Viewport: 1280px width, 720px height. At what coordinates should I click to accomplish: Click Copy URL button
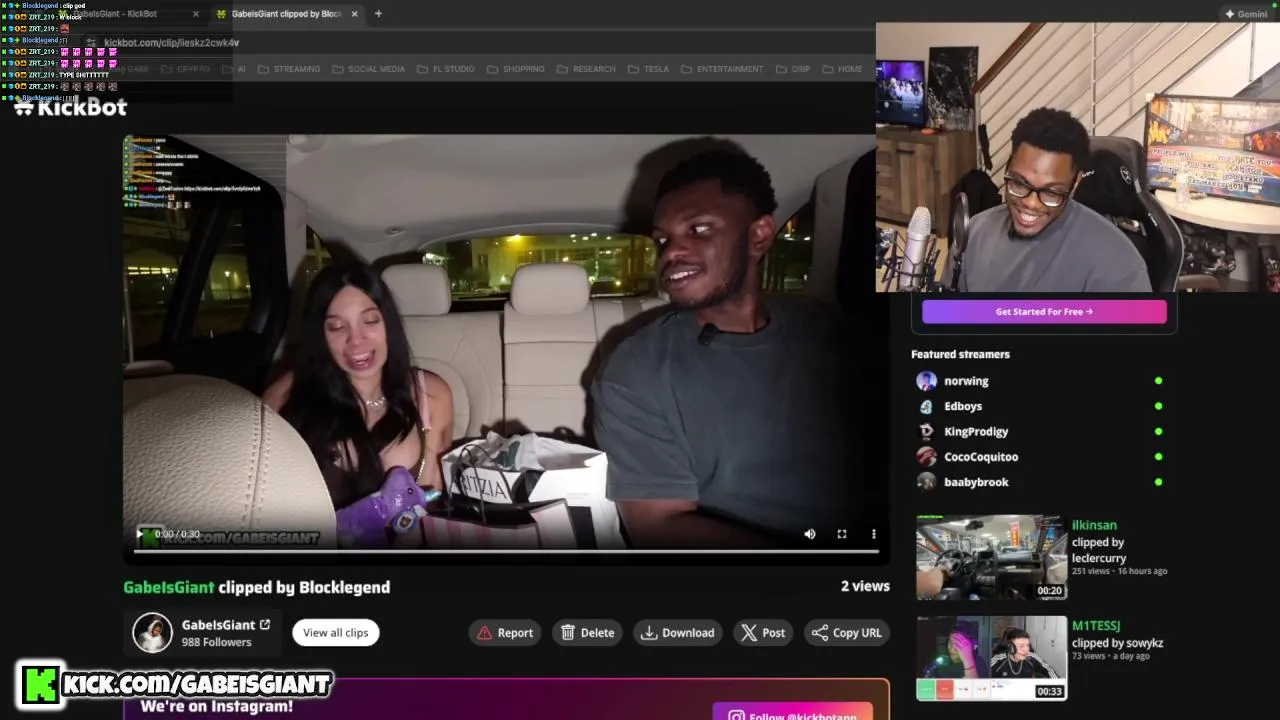tap(847, 632)
